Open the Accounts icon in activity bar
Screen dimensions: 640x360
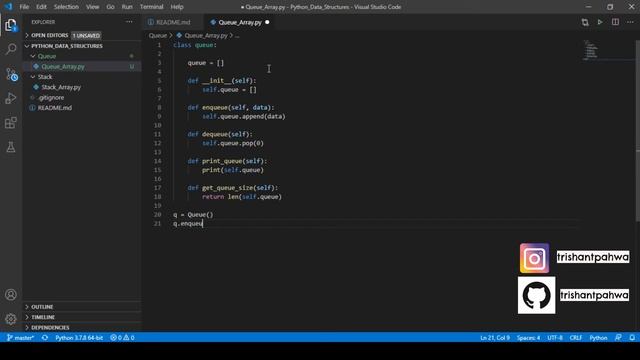tap(11, 295)
